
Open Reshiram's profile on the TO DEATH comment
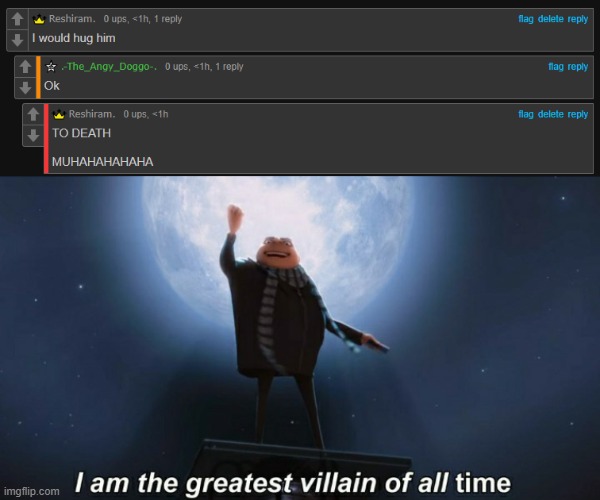coord(92,114)
